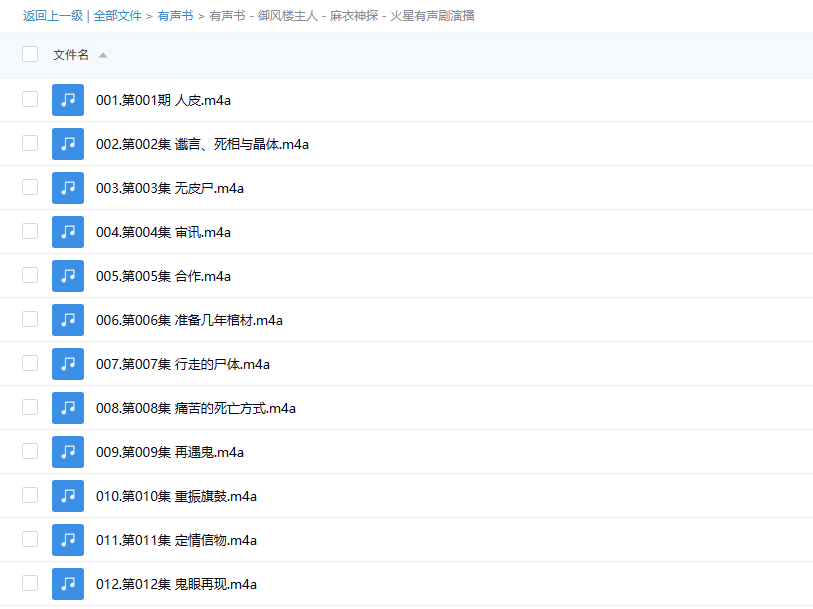Screen dimensions: 813x609
Task: Click the audio icon for 008.第008集 痛苦的死亡方式
Action: tap(68, 408)
